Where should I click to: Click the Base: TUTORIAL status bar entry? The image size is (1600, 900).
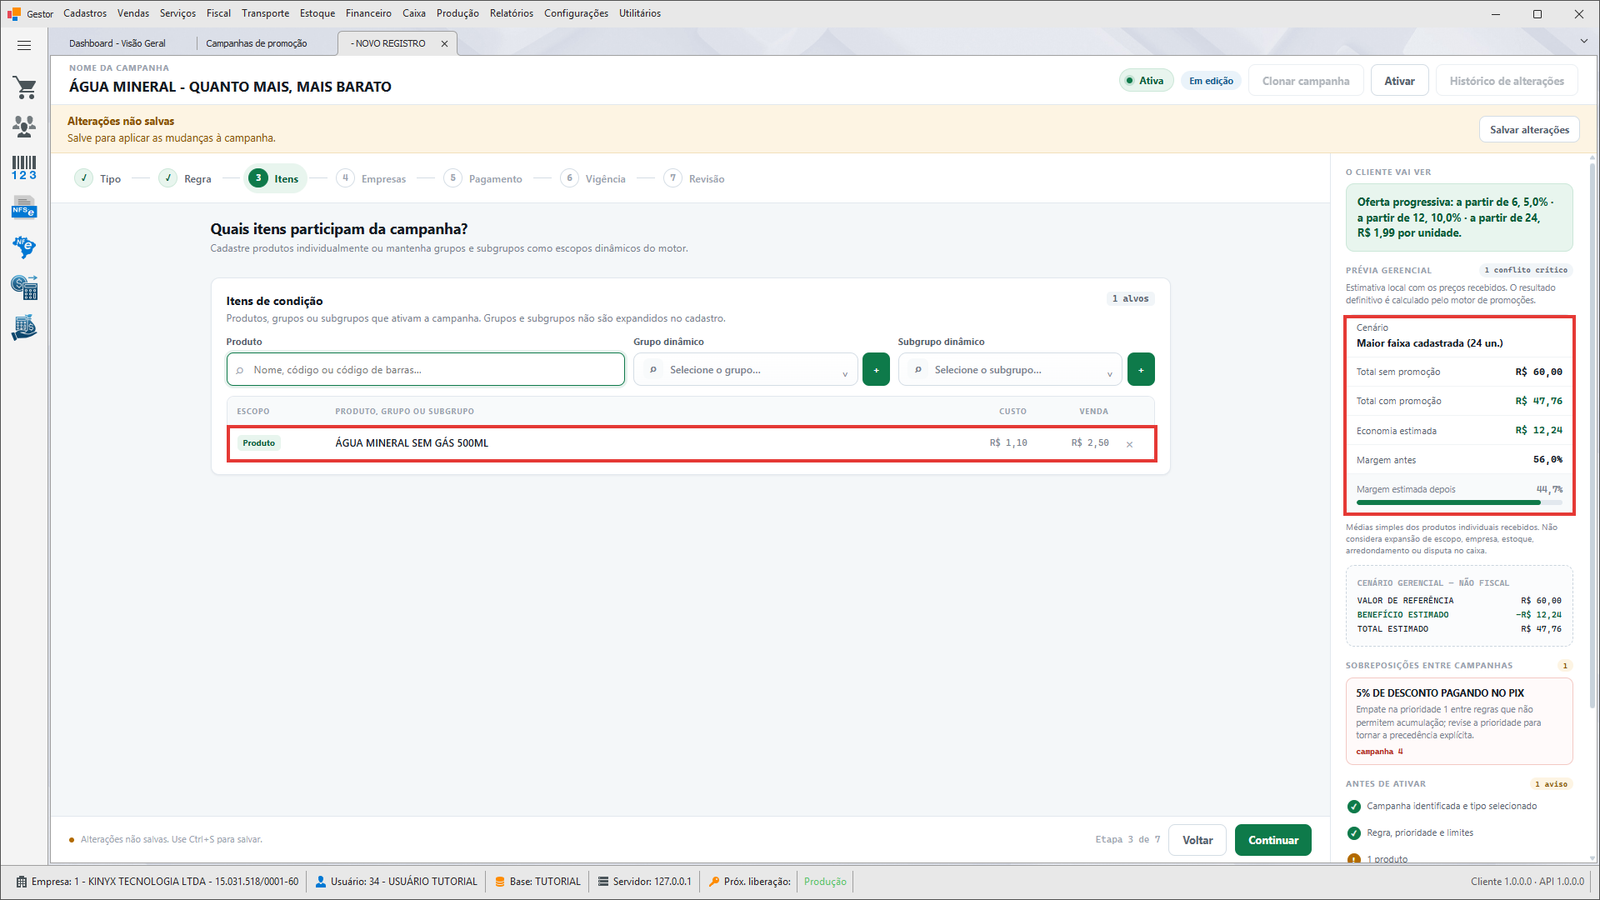coord(537,882)
